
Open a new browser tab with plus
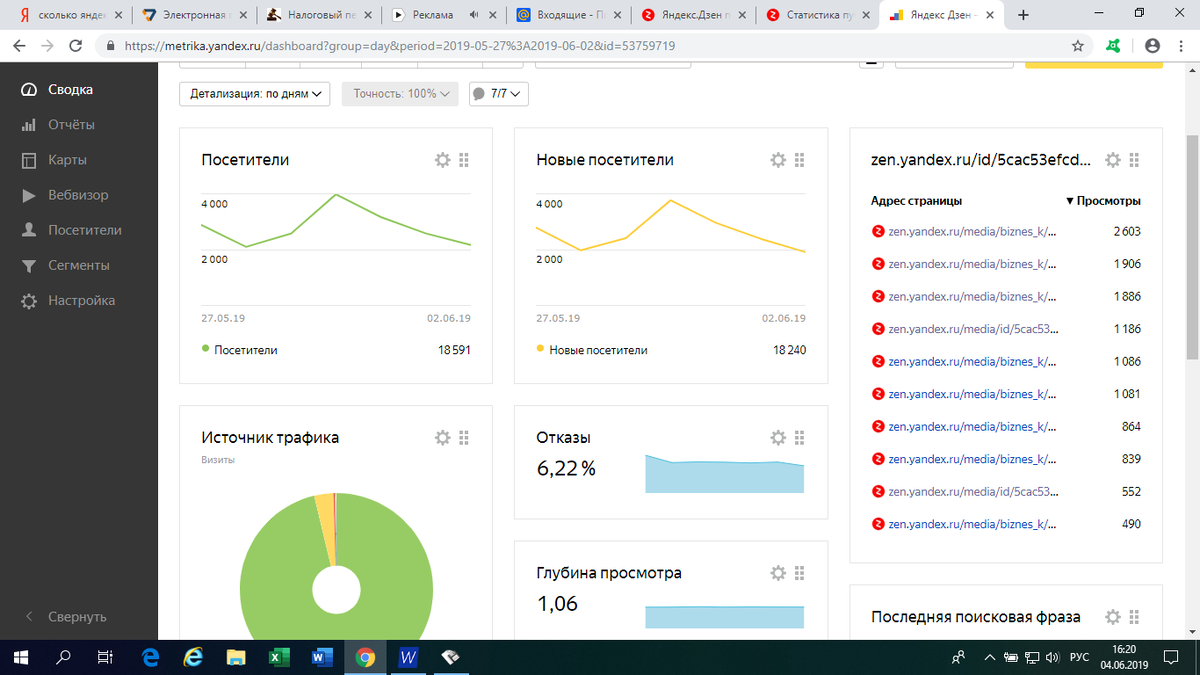coord(1023,15)
